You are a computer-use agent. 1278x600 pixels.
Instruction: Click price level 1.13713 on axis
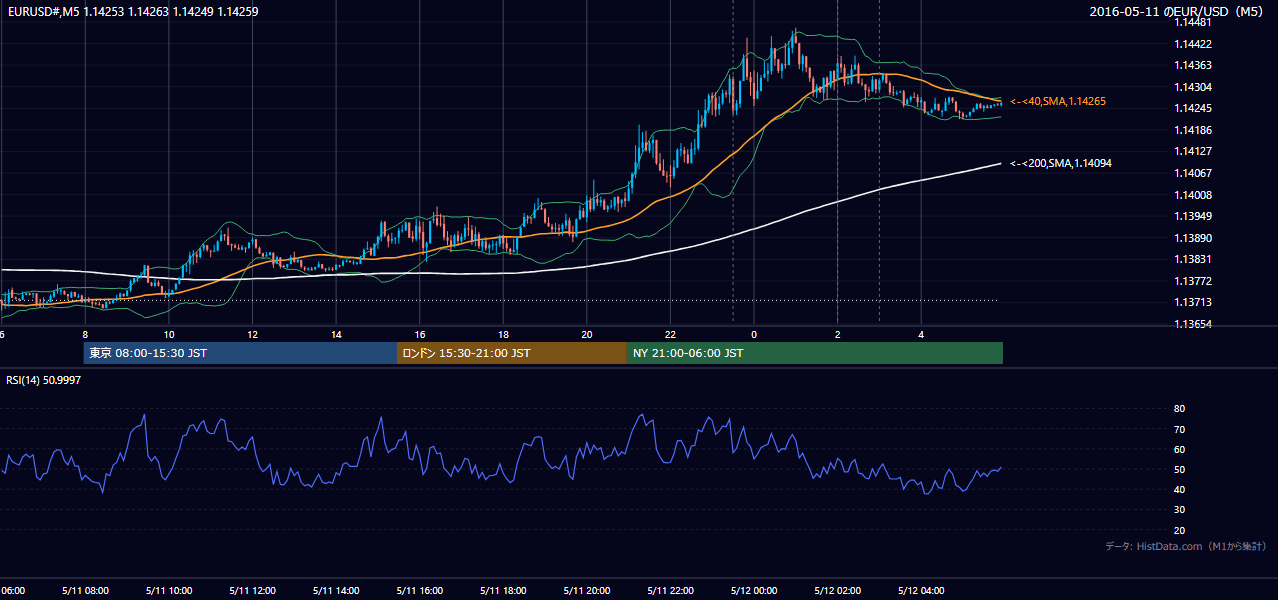[x=1193, y=302]
